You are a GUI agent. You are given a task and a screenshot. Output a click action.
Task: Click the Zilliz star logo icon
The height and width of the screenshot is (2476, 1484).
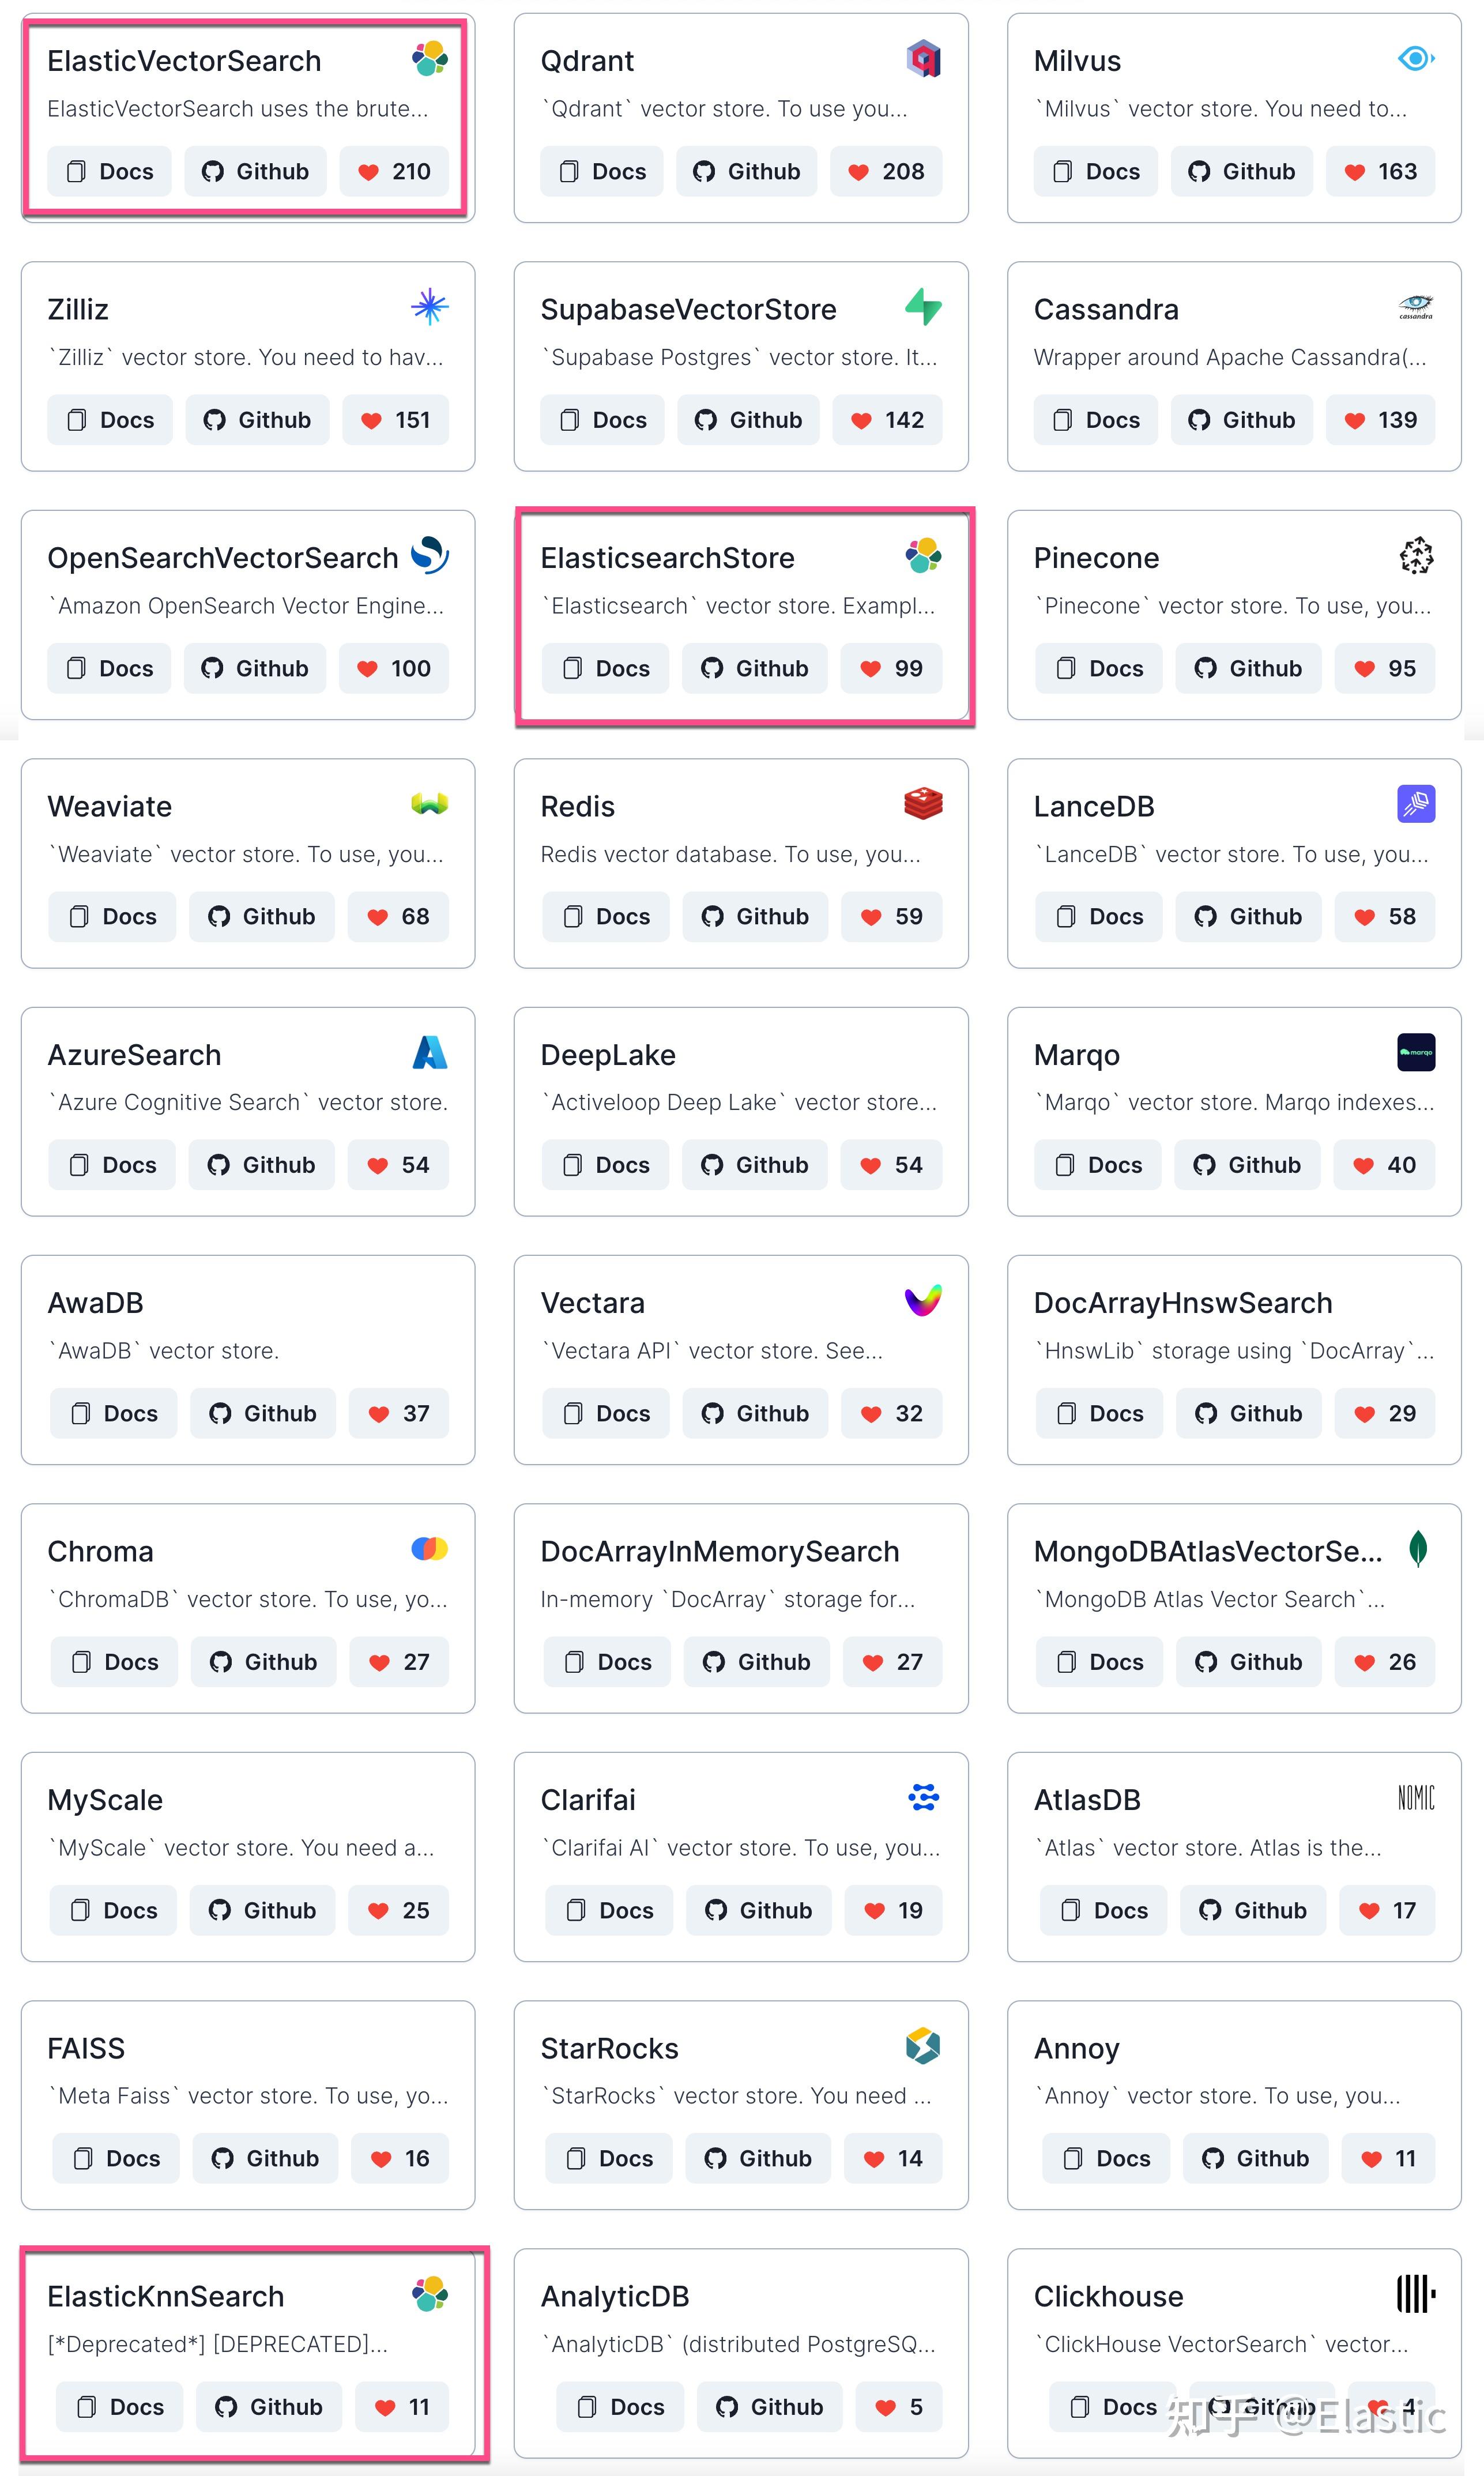430,307
